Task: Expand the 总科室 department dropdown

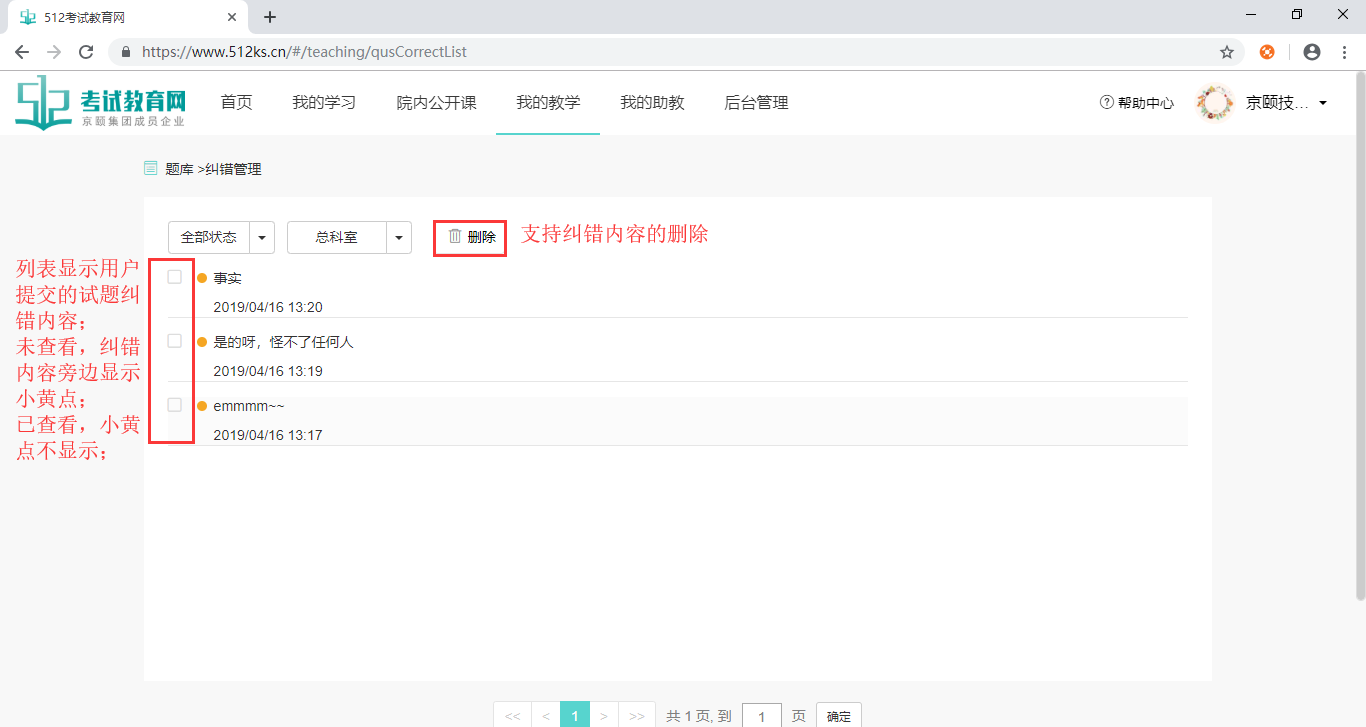Action: (398, 237)
